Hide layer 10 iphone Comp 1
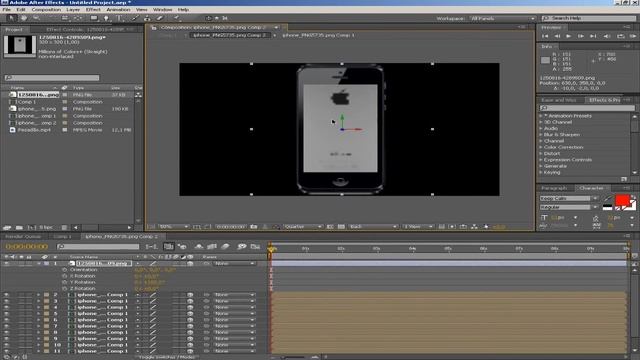The height and width of the screenshot is (360, 640). tap(6, 345)
